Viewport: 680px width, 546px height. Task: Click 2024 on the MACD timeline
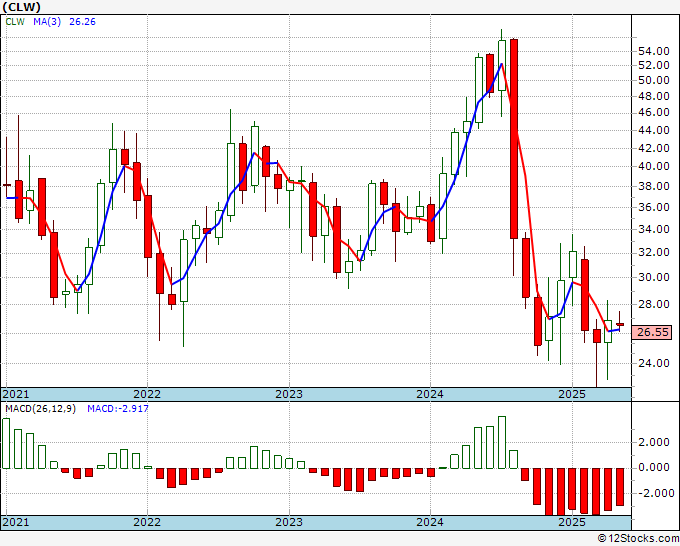pyautogui.click(x=430, y=522)
